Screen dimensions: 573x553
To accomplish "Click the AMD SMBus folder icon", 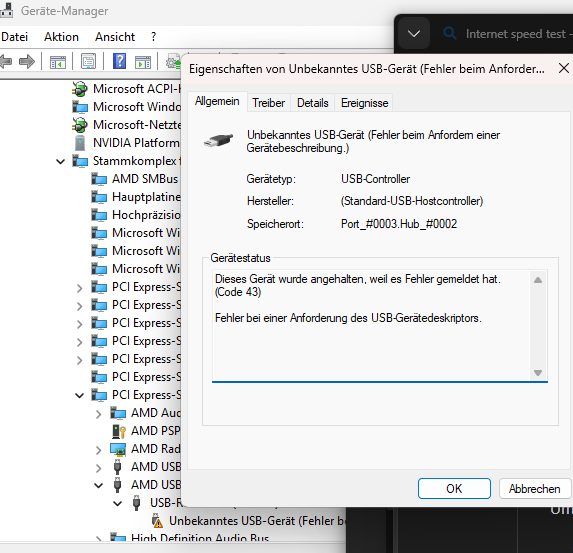I will pyautogui.click(x=99, y=179).
